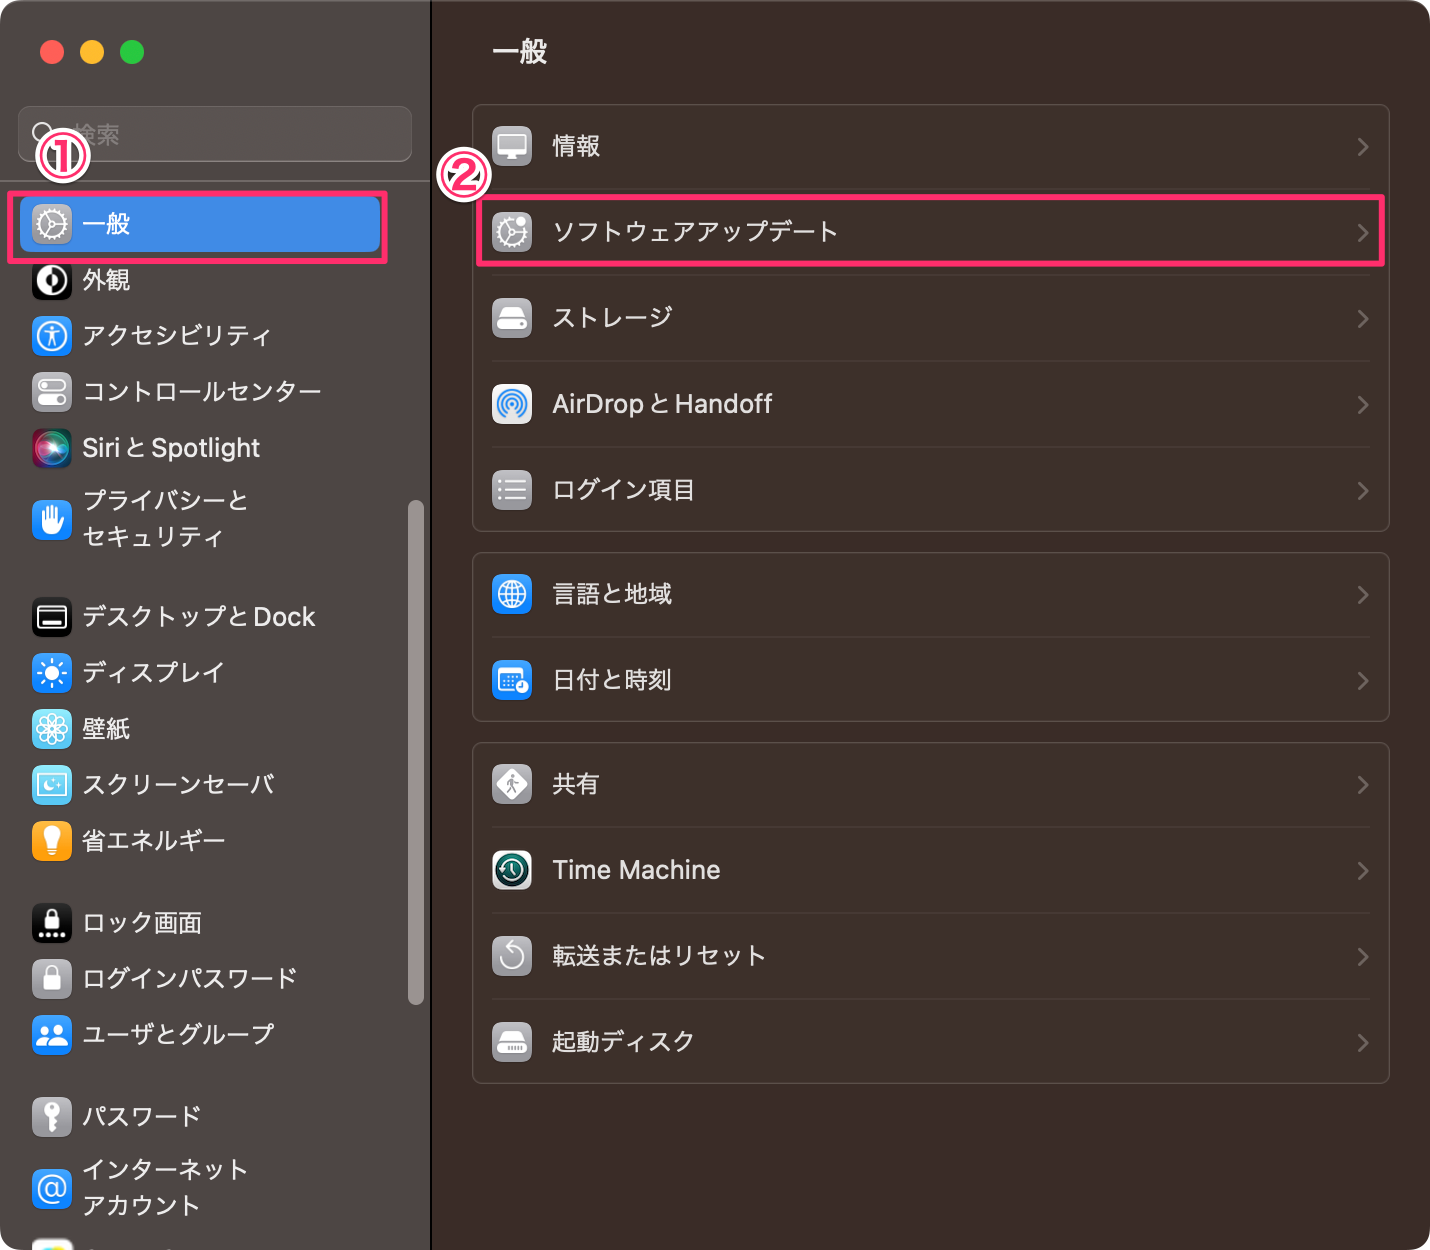Click the 壁紙 flower icon

coord(51,729)
